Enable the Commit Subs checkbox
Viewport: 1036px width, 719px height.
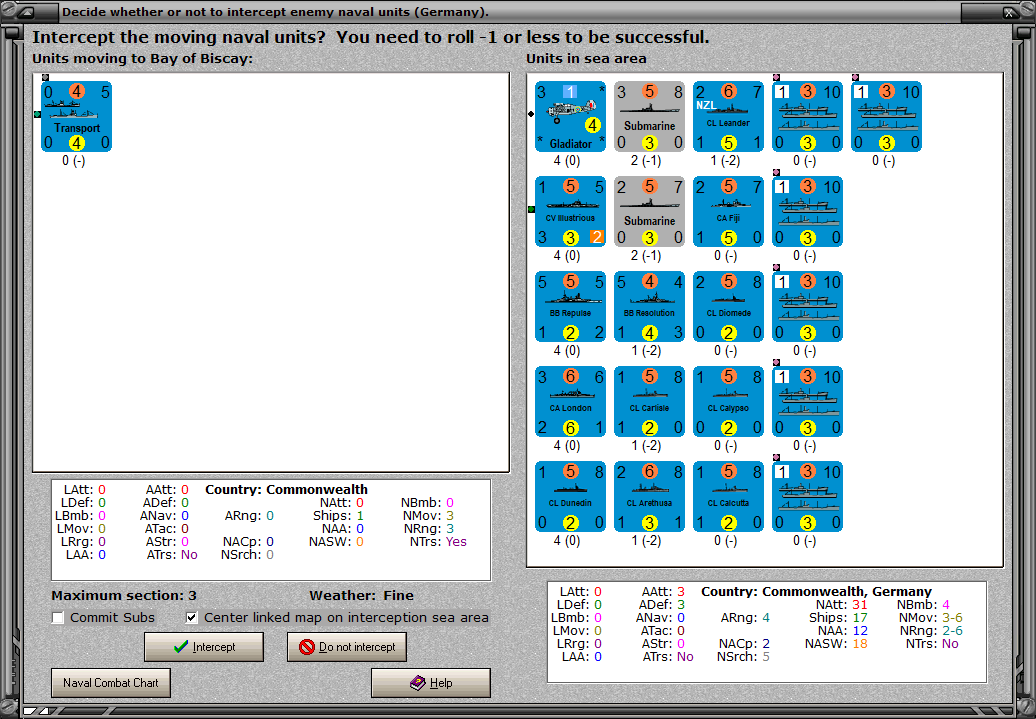pyautogui.click(x=58, y=618)
